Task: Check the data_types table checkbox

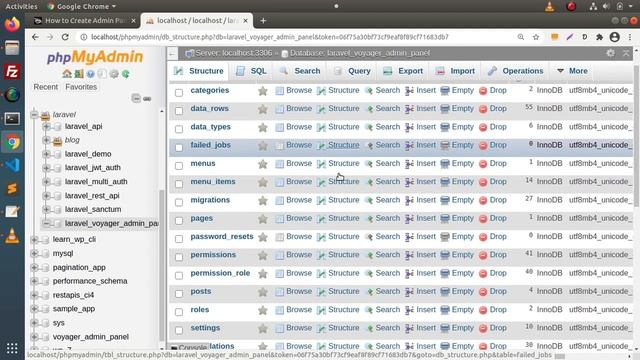Action: (179, 129)
